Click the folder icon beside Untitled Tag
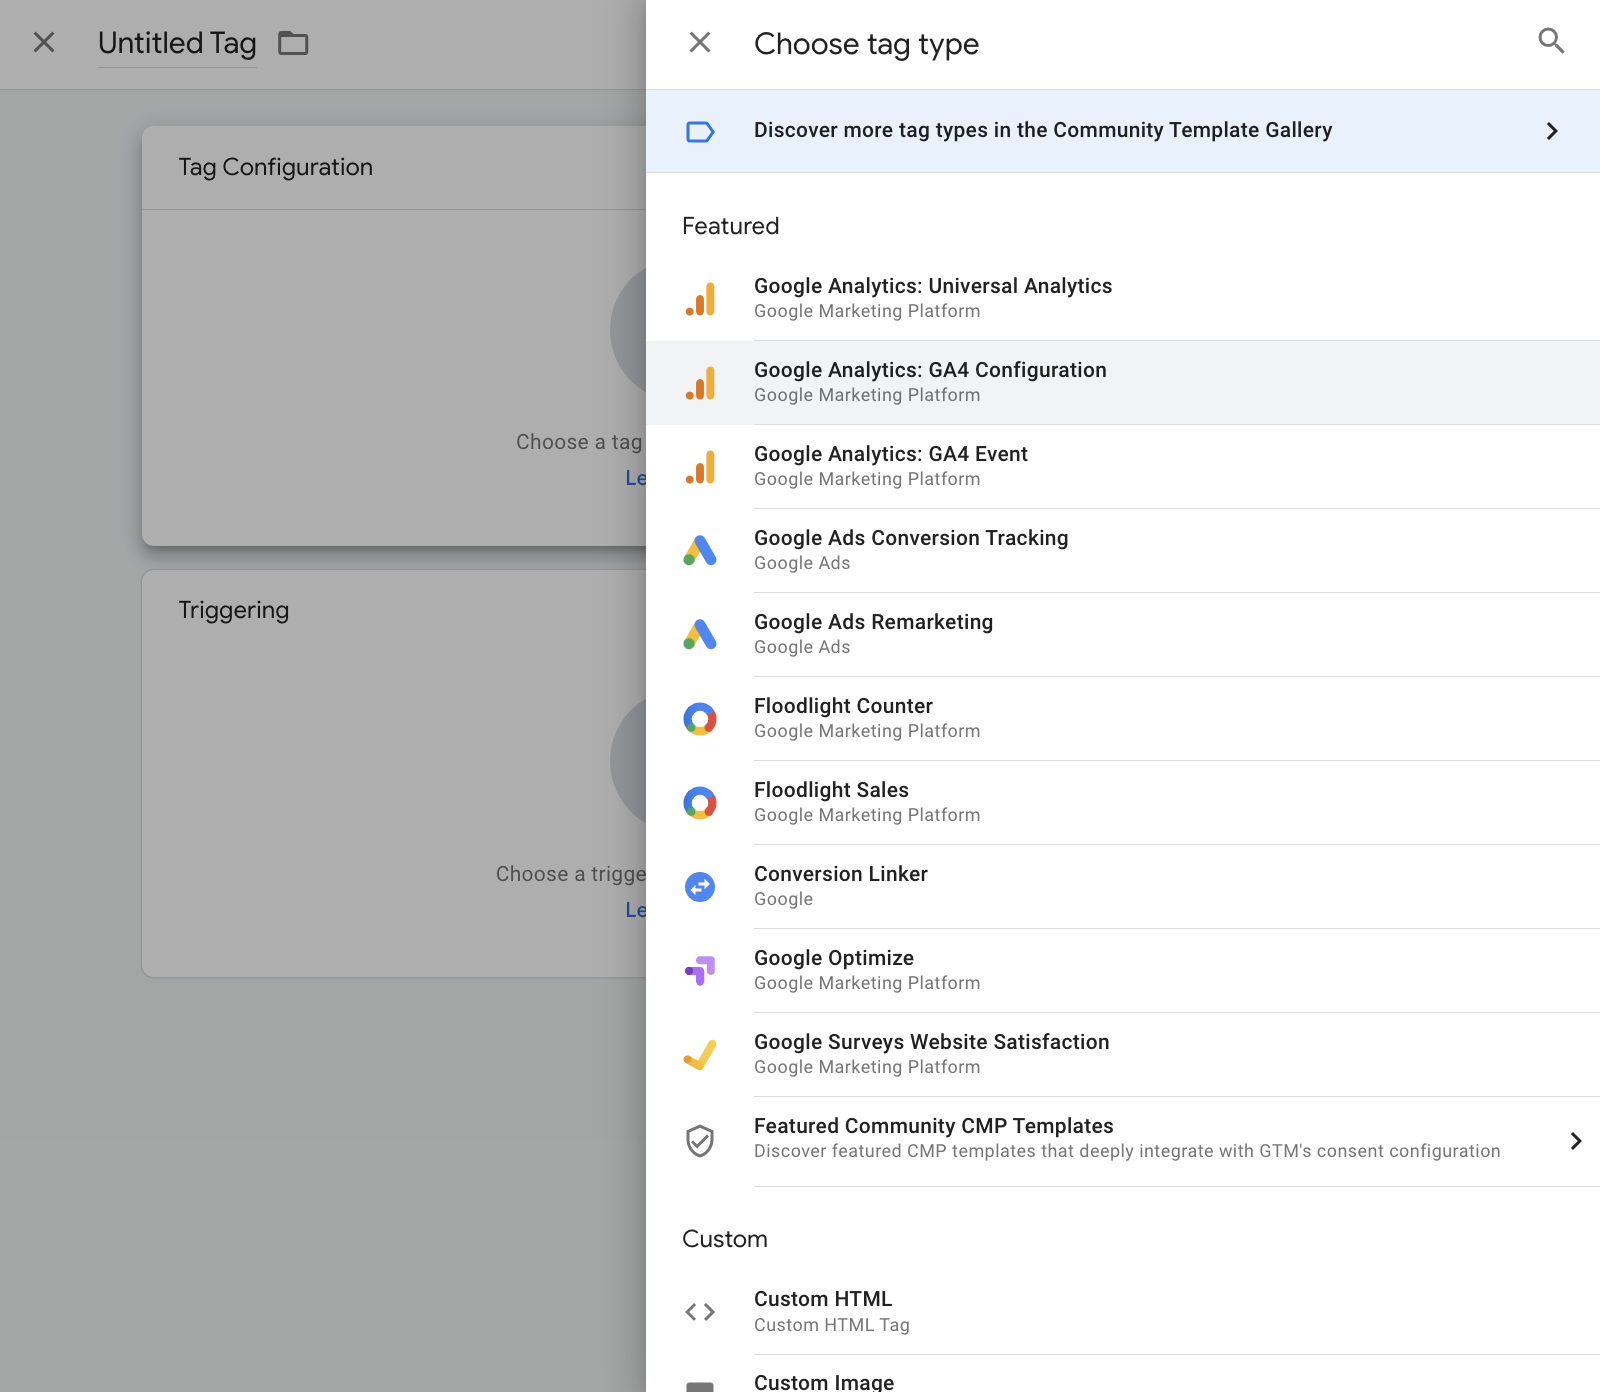Viewport: 1600px width, 1392px height. (293, 43)
